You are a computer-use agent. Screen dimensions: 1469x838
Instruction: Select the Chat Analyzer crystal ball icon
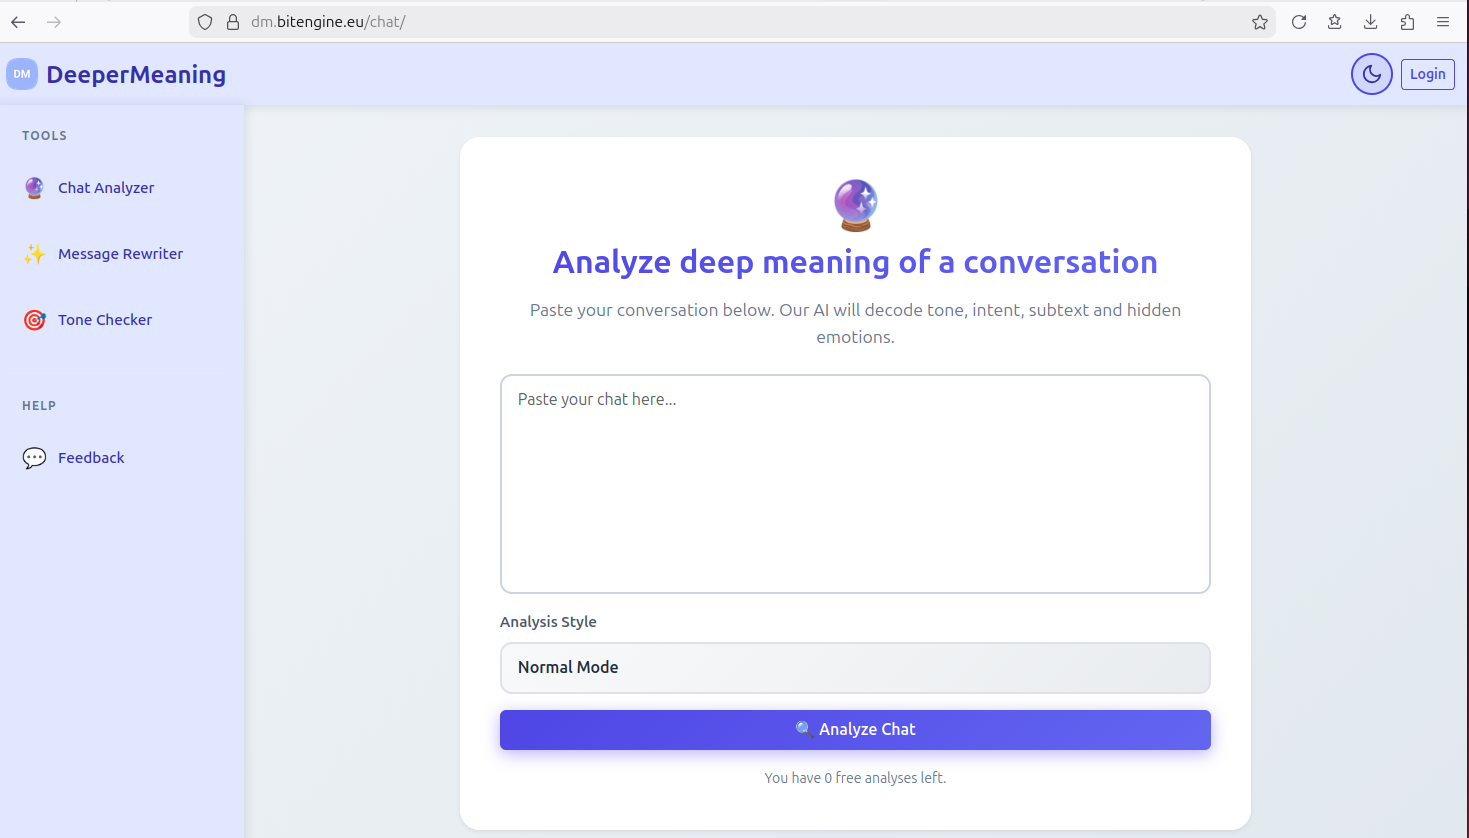(x=34, y=188)
